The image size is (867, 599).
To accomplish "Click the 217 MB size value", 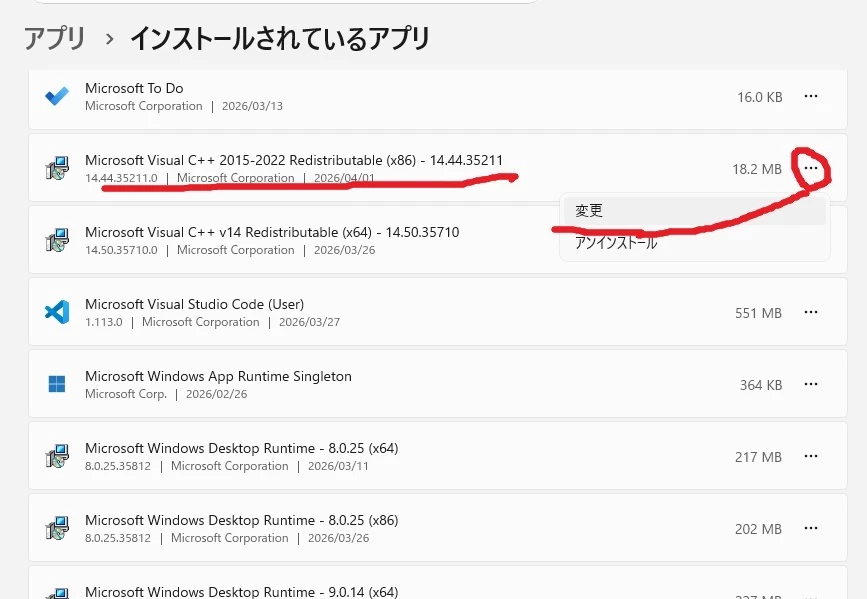I will 758,457.
